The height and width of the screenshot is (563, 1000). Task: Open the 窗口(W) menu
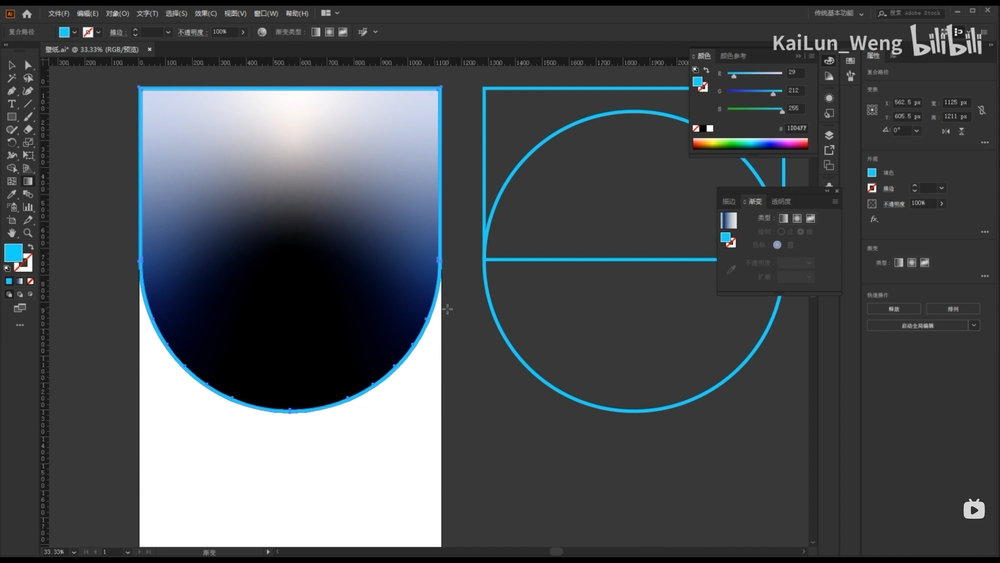(265, 13)
